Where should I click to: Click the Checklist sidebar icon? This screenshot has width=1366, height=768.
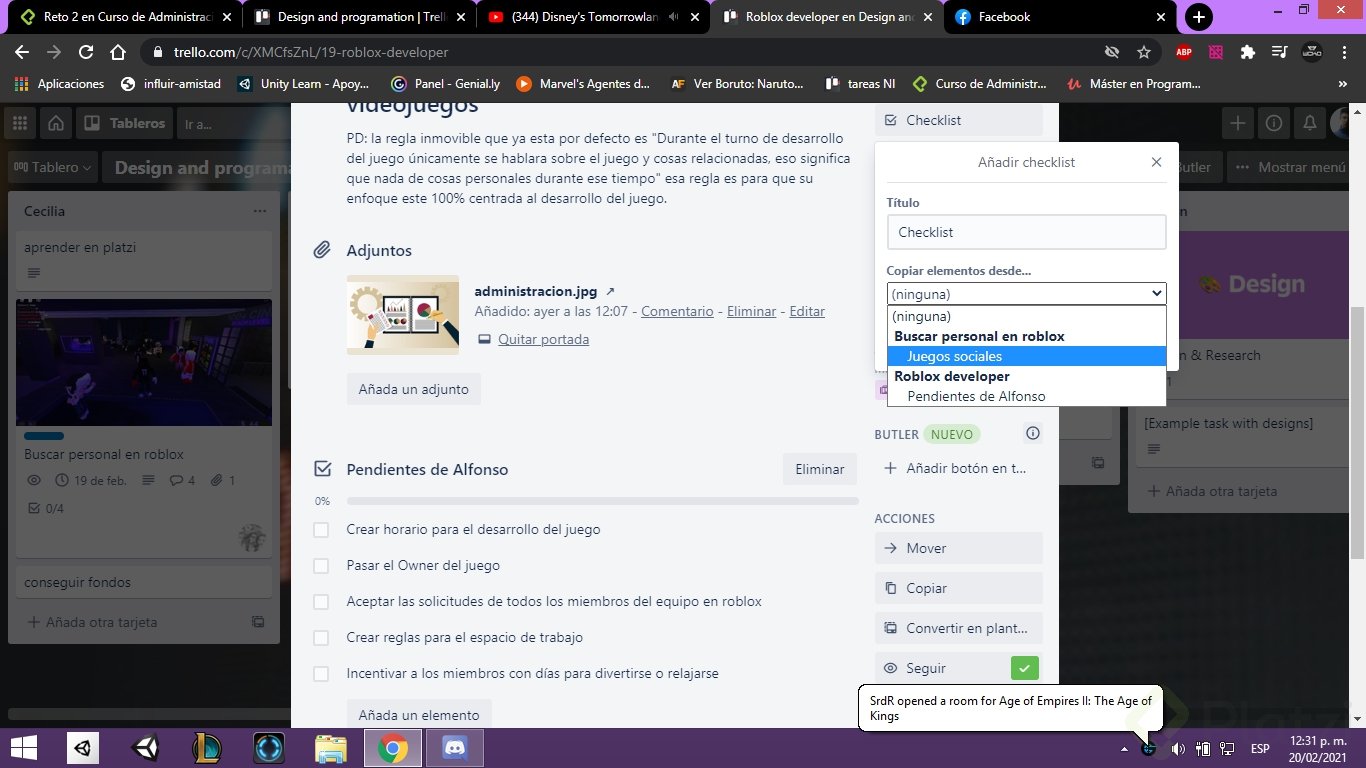tap(890, 119)
